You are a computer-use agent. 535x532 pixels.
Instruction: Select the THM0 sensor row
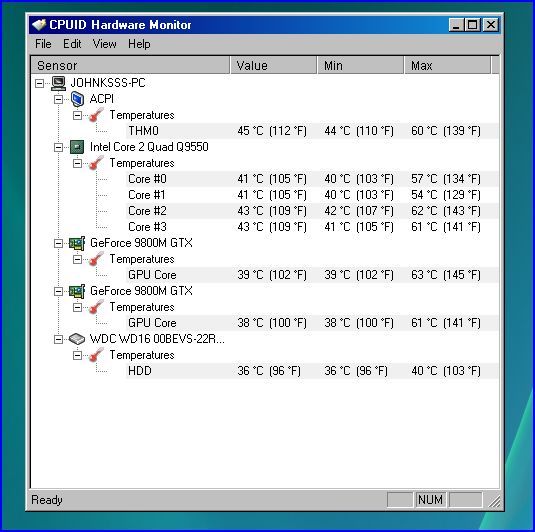click(312, 131)
